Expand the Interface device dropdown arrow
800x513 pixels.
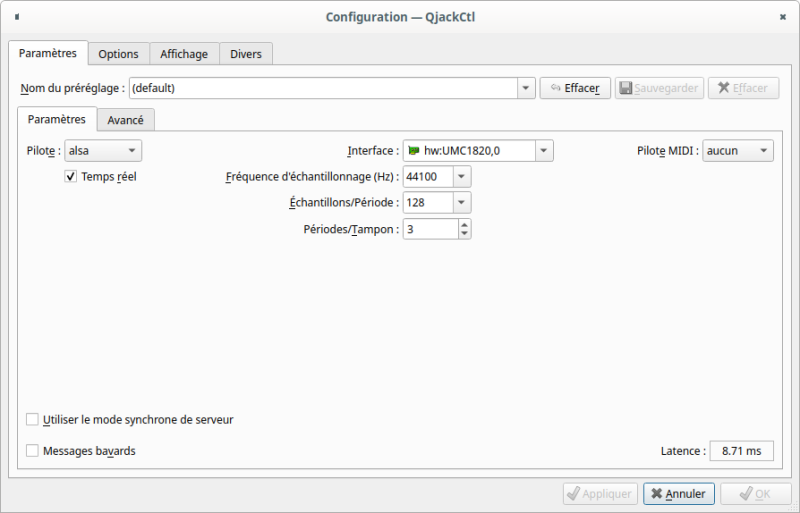tap(543, 151)
